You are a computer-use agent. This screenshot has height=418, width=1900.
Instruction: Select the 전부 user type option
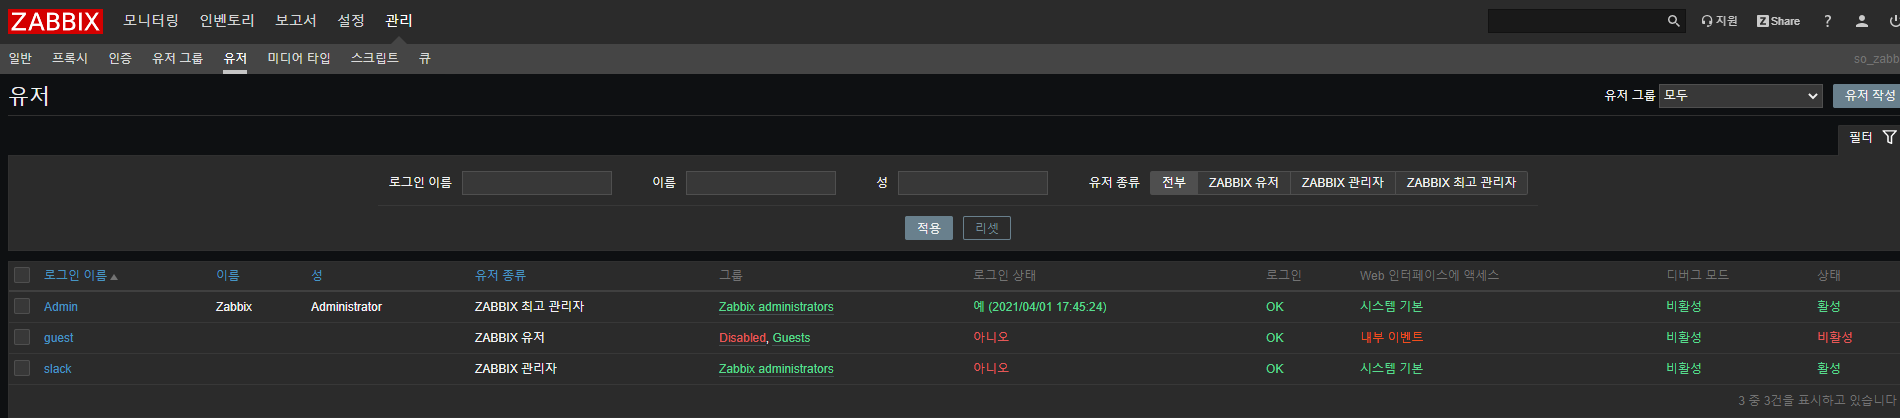(x=1174, y=183)
